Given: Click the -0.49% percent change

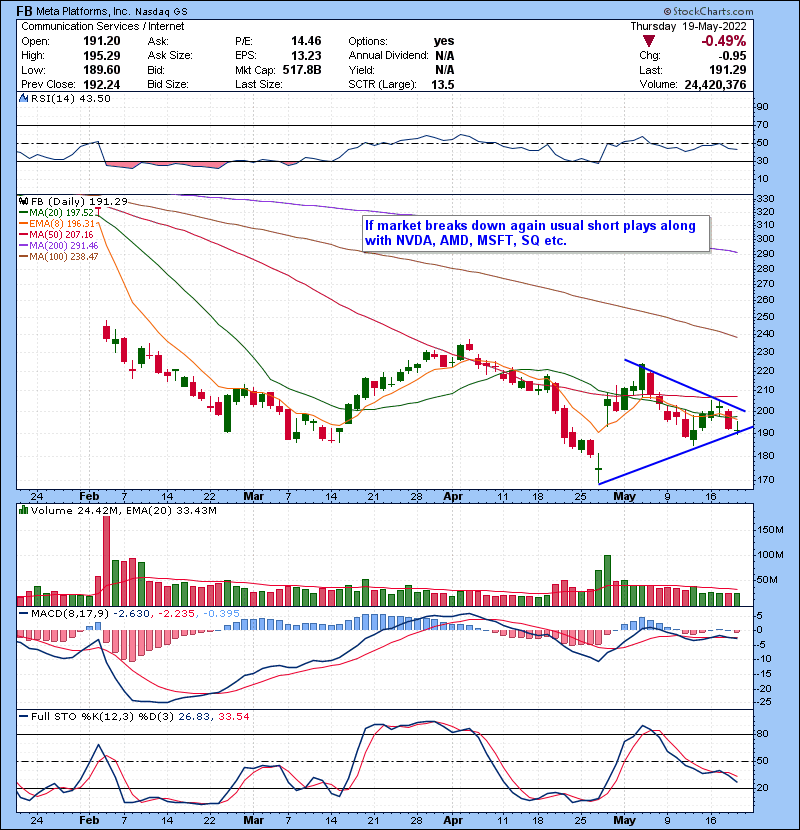Looking at the screenshot, I should 723,41.
